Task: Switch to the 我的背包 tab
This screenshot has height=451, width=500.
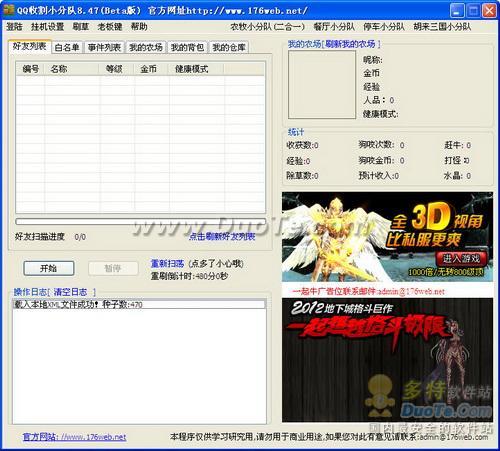Action: coord(187,48)
